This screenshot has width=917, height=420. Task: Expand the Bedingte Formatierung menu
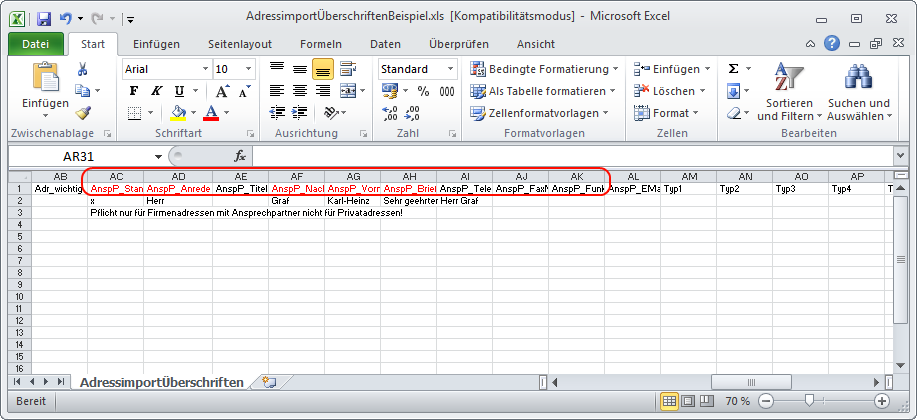point(544,69)
